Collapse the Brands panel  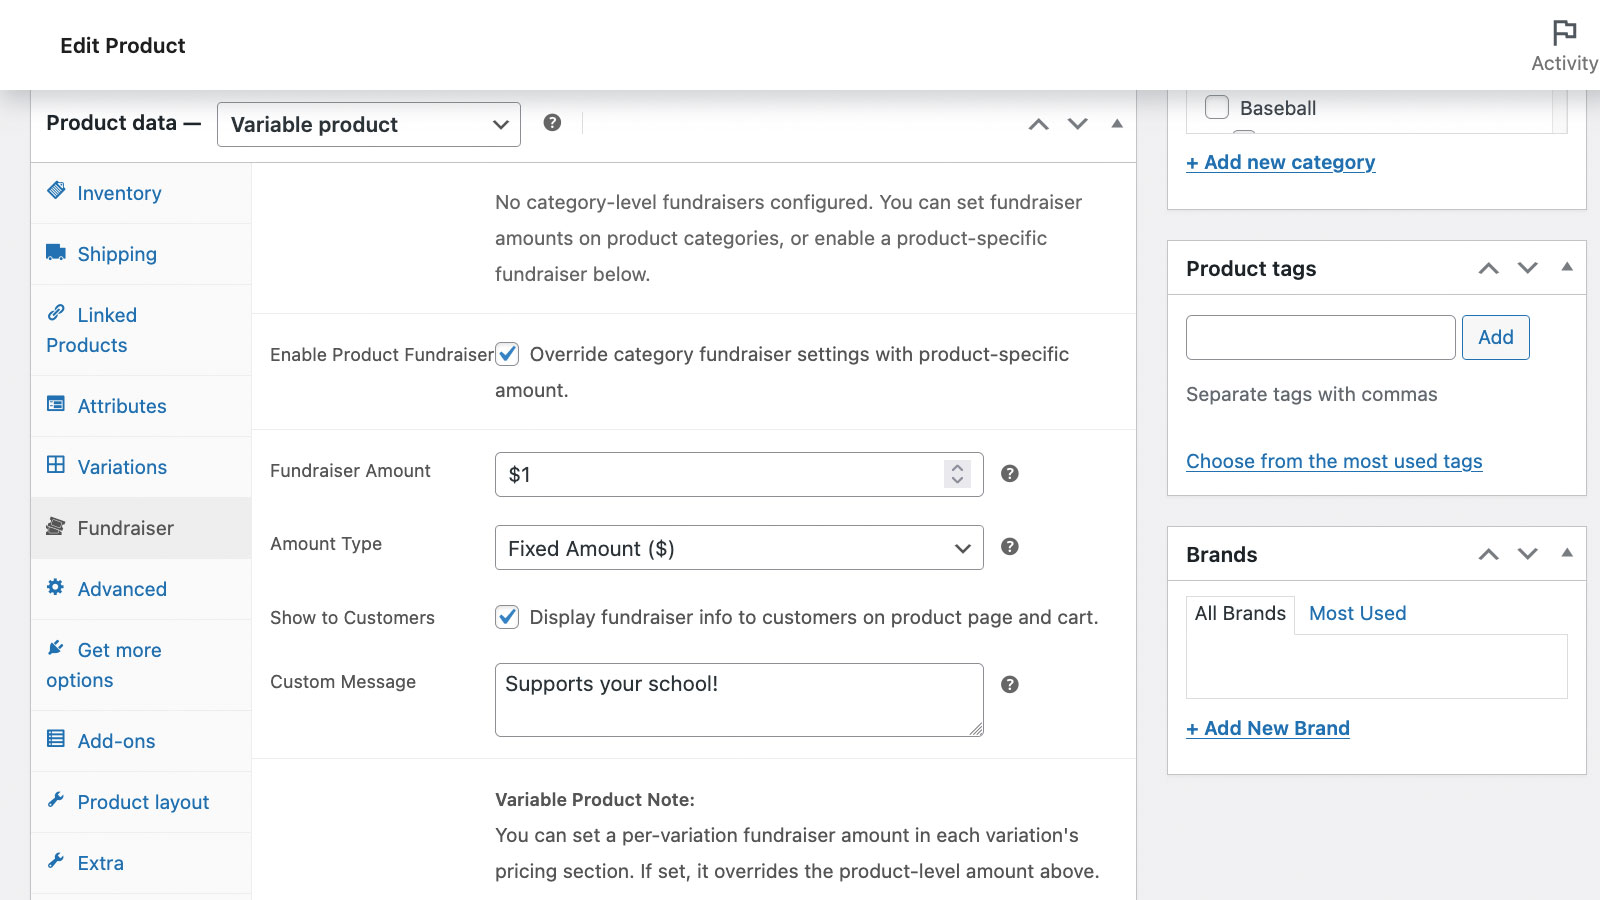pyautogui.click(x=1567, y=553)
